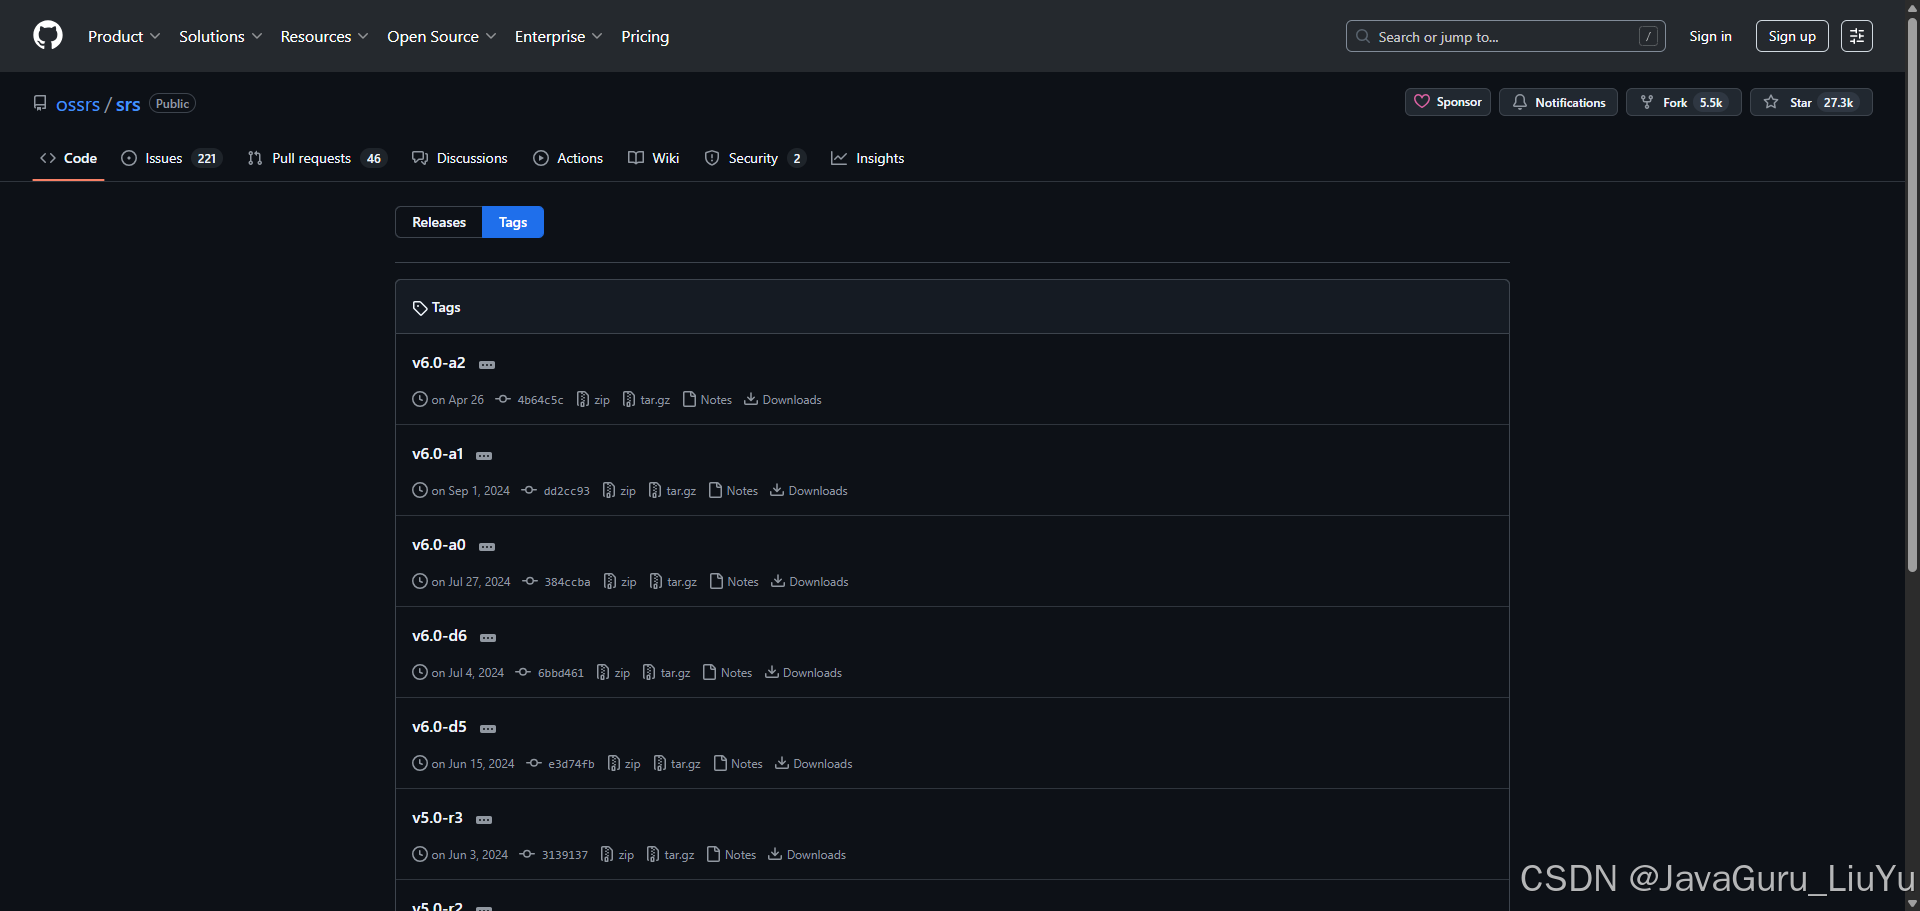Open the ossrs owner link
This screenshot has height=911, width=1920.
(78, 105)
